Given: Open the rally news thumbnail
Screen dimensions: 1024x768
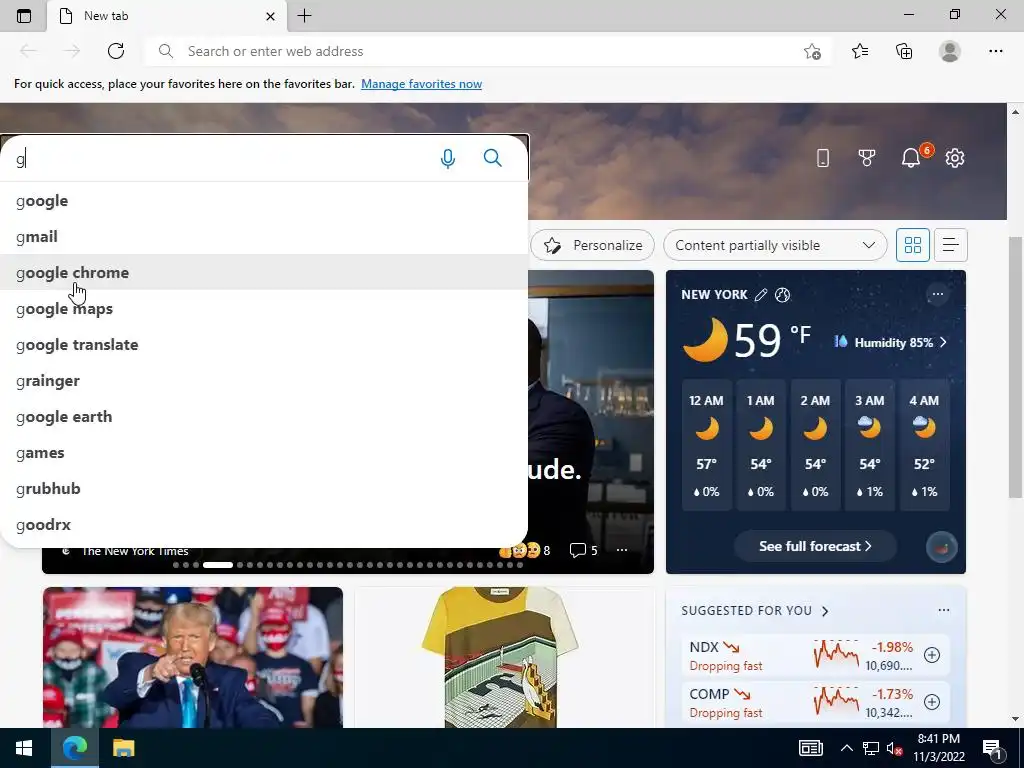Looking at the screenshot, I should (193, 657).
